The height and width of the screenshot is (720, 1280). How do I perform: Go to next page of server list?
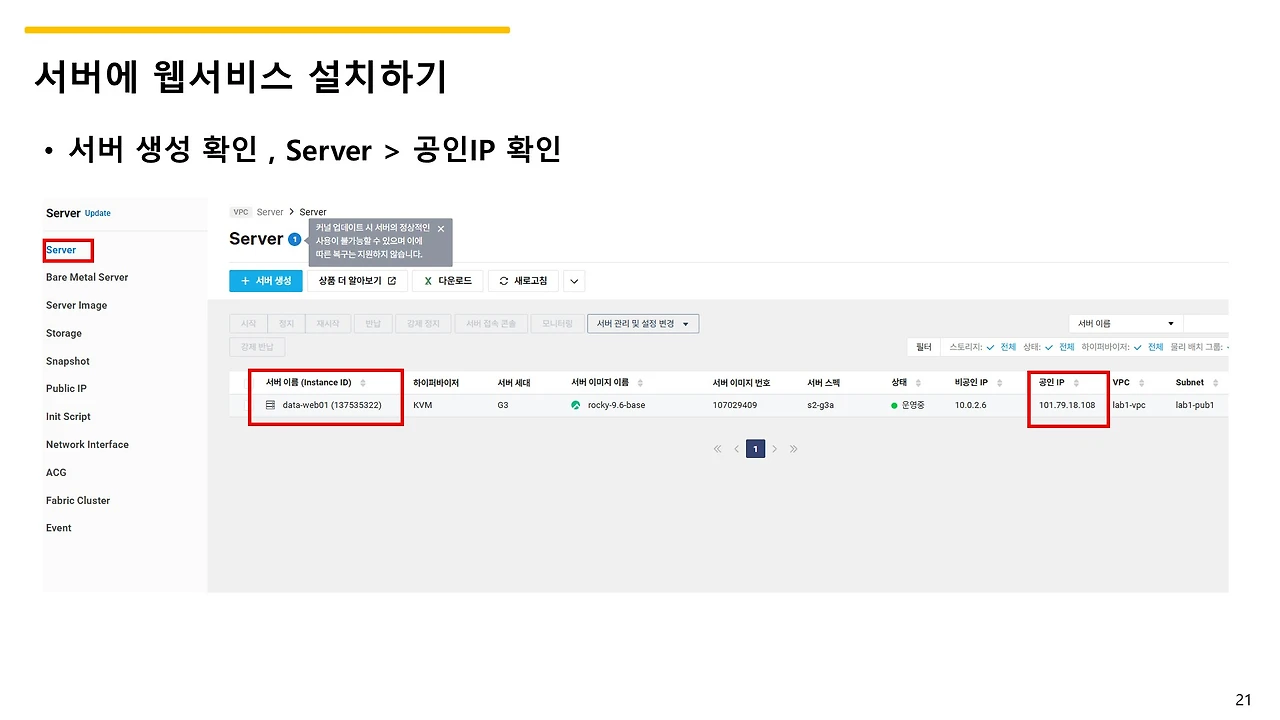point(774,449)
